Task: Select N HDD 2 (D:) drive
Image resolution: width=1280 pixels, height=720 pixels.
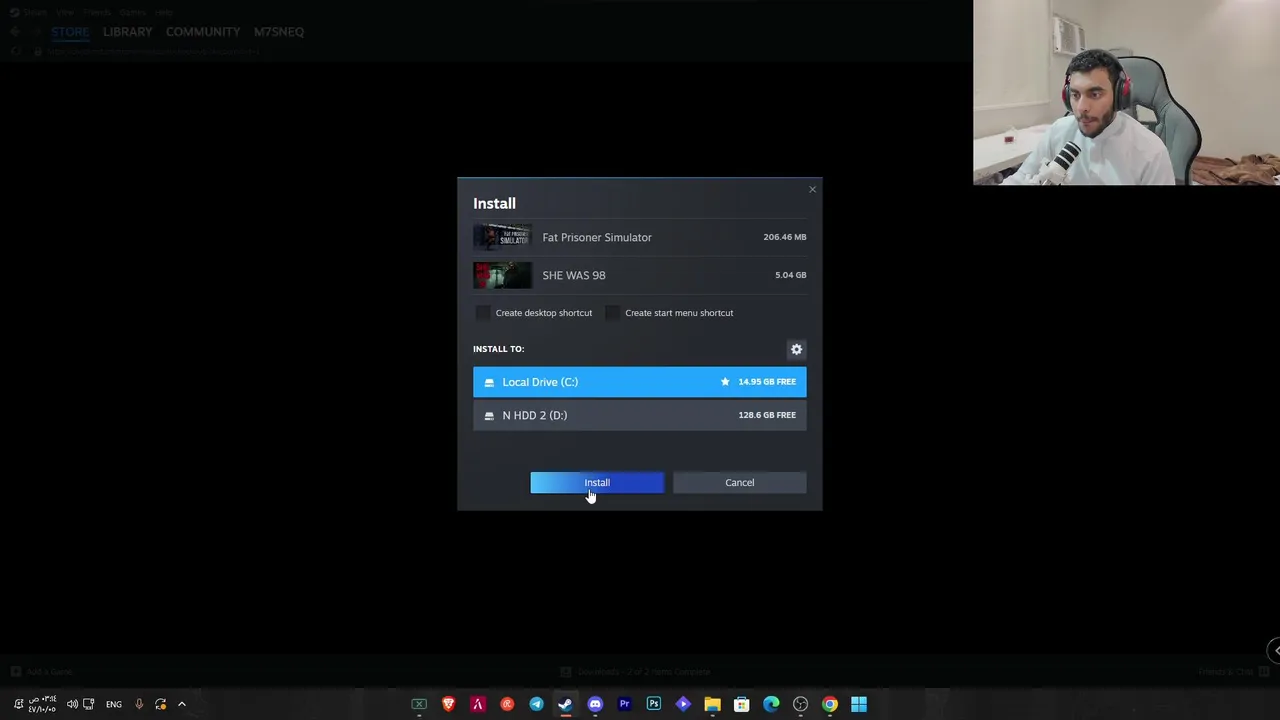Action: (x=640, y=415)
